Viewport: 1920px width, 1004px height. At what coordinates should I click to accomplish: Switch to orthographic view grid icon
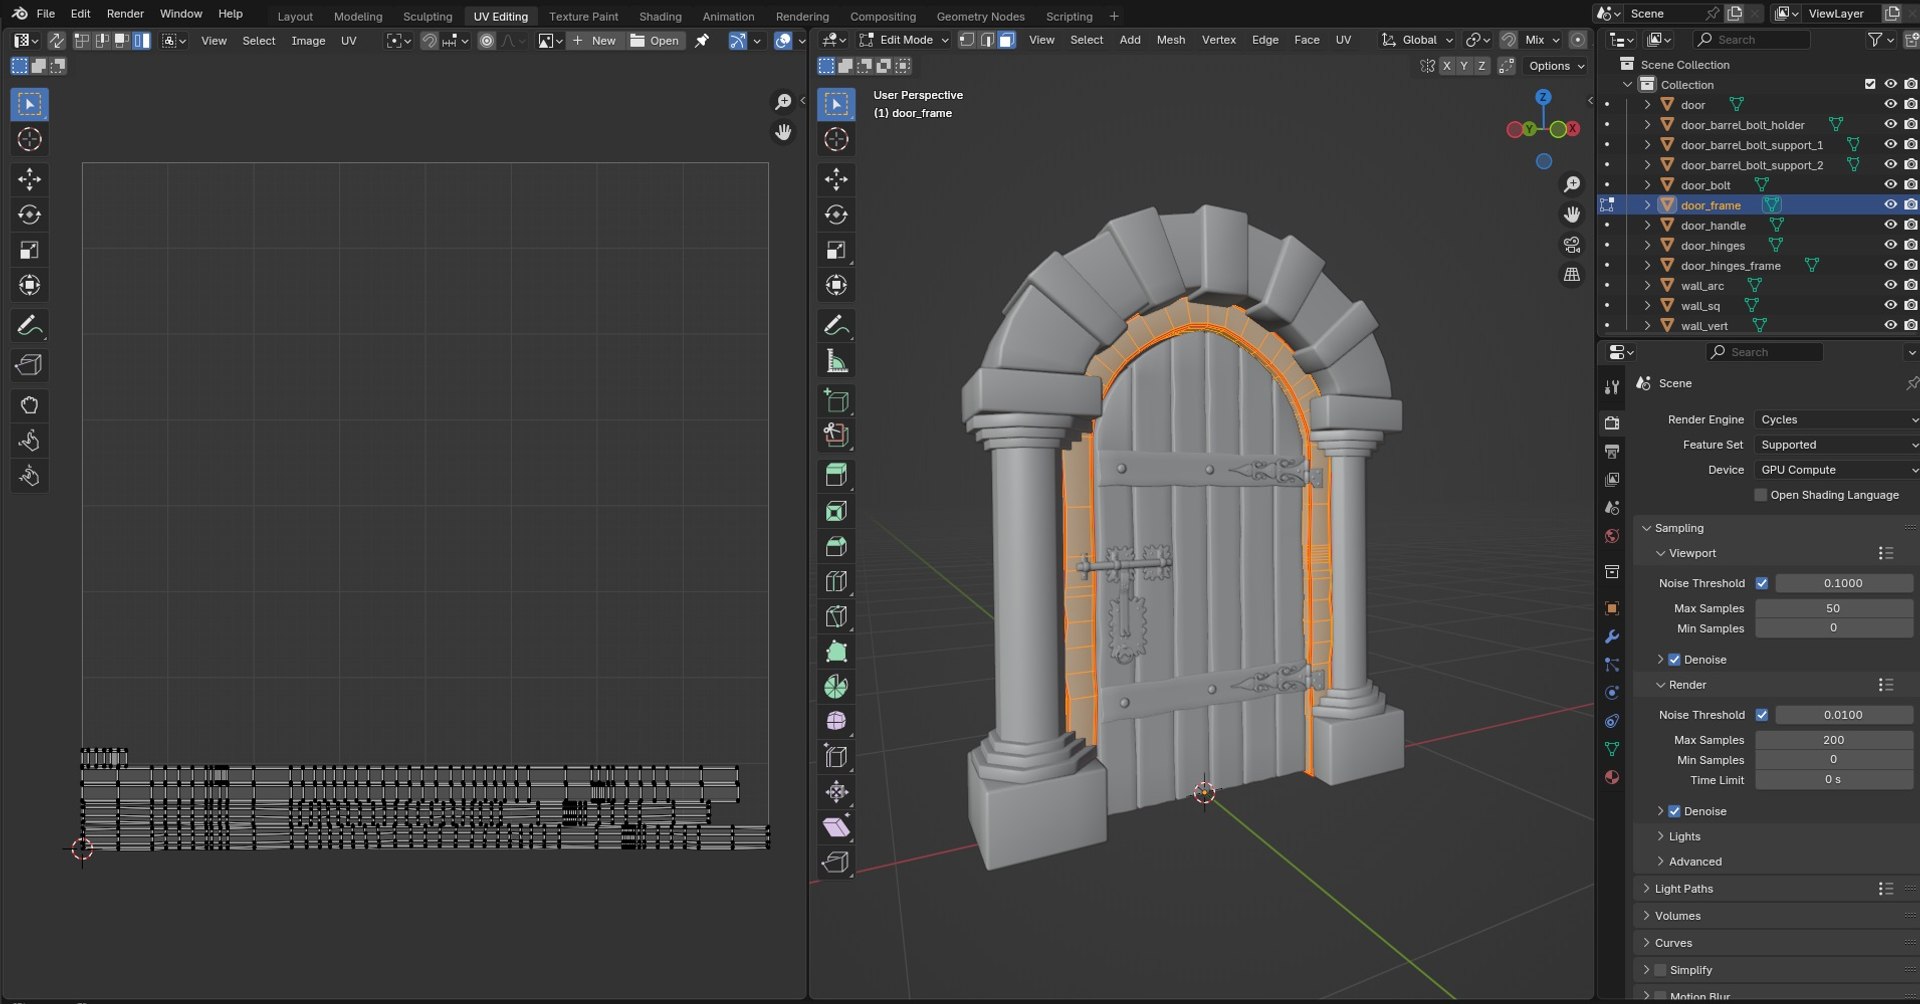1572,274
